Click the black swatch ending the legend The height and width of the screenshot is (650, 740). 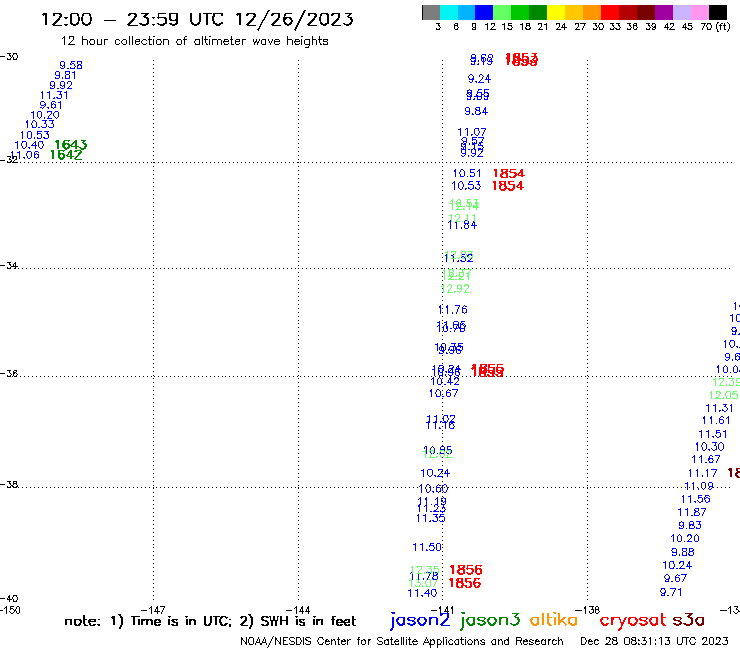pyautogui.click(x=717, y=12)
